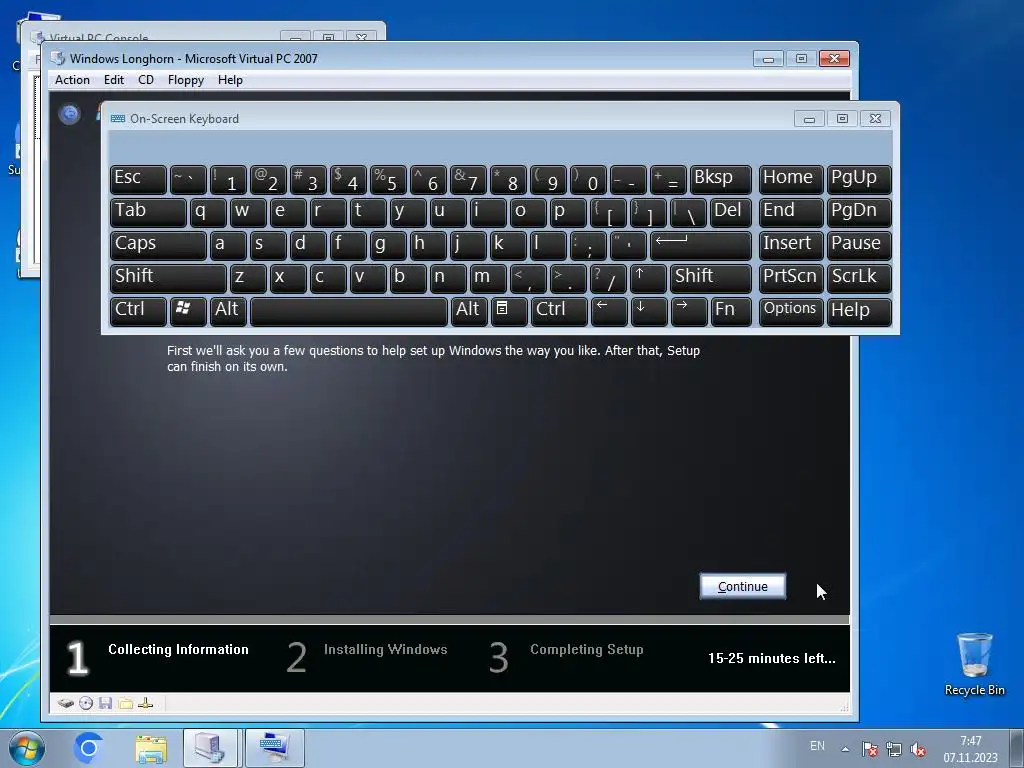Image resolution: width=1024 pixels, height=768 pixels.
Task: Click the shared folder icon in Virtual PC status bar
Action: 125,703
